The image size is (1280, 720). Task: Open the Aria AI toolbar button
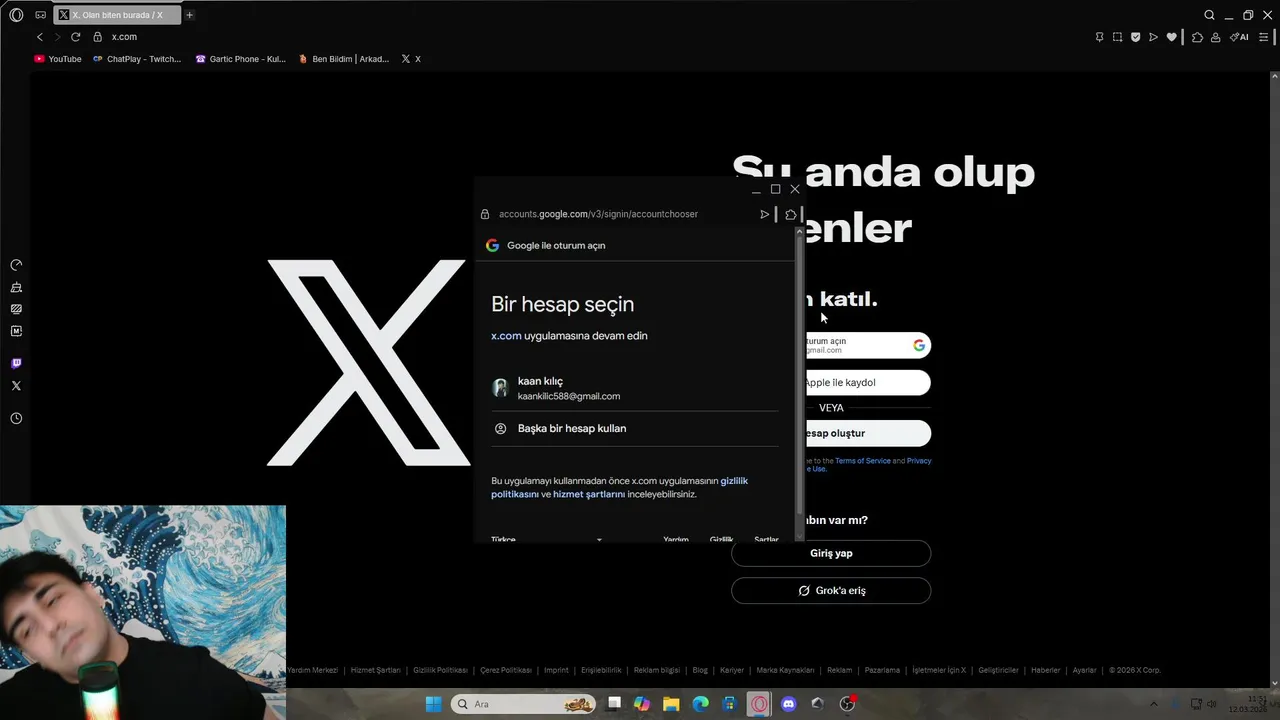(1239, 37)
